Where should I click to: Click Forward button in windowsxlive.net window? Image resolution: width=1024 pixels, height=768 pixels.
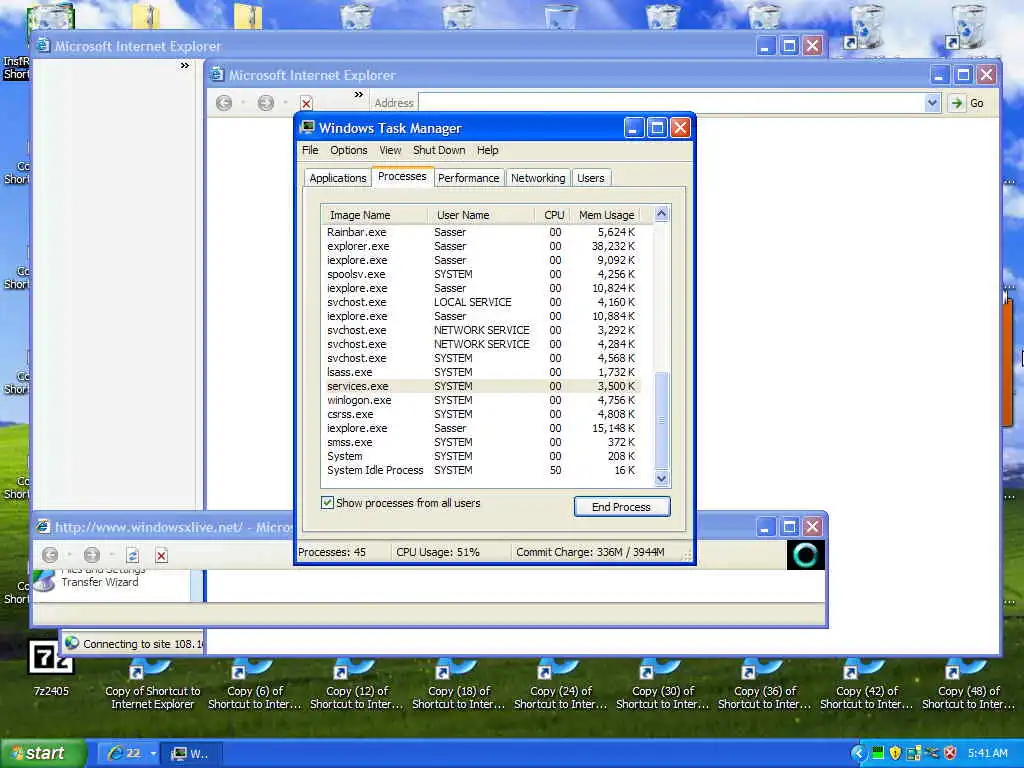click(x=91, y=555)
